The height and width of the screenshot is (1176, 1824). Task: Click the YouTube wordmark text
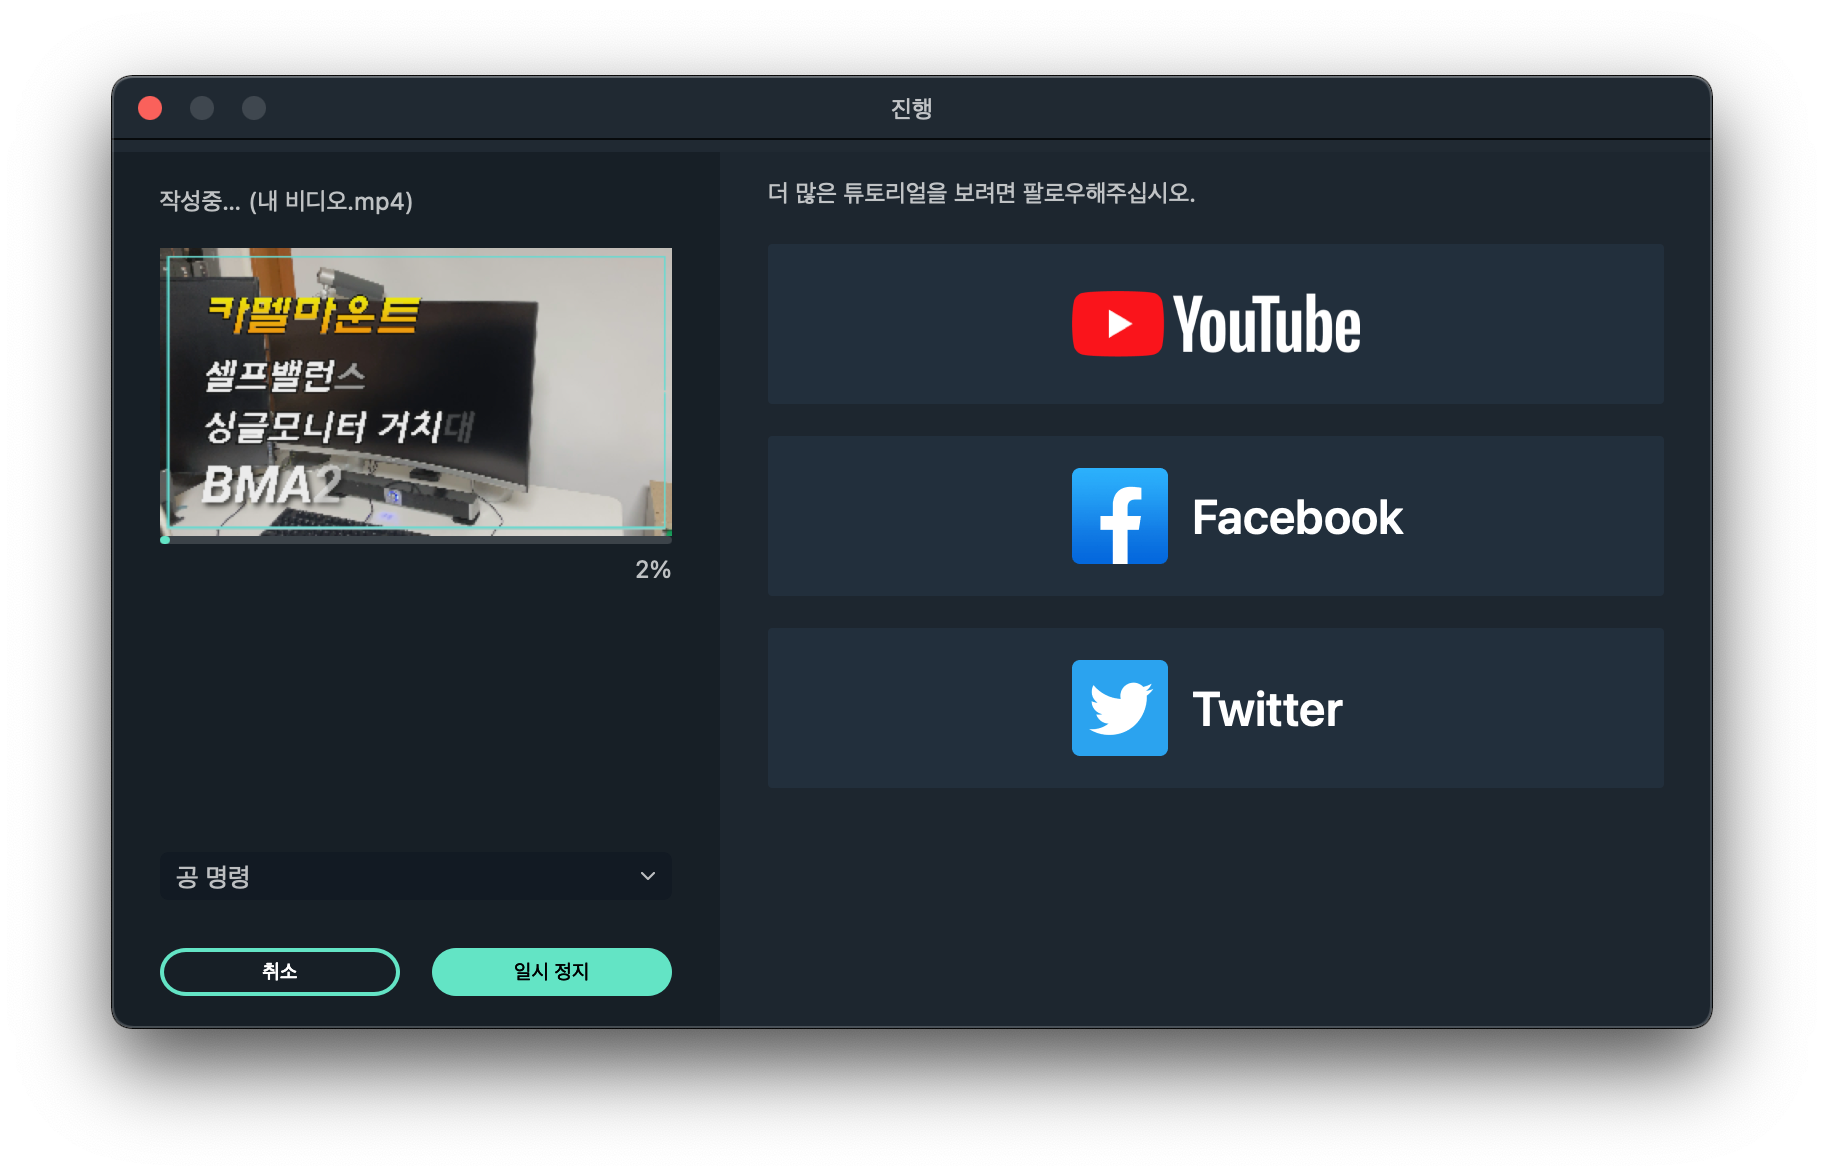click(x=1267, y=324)
